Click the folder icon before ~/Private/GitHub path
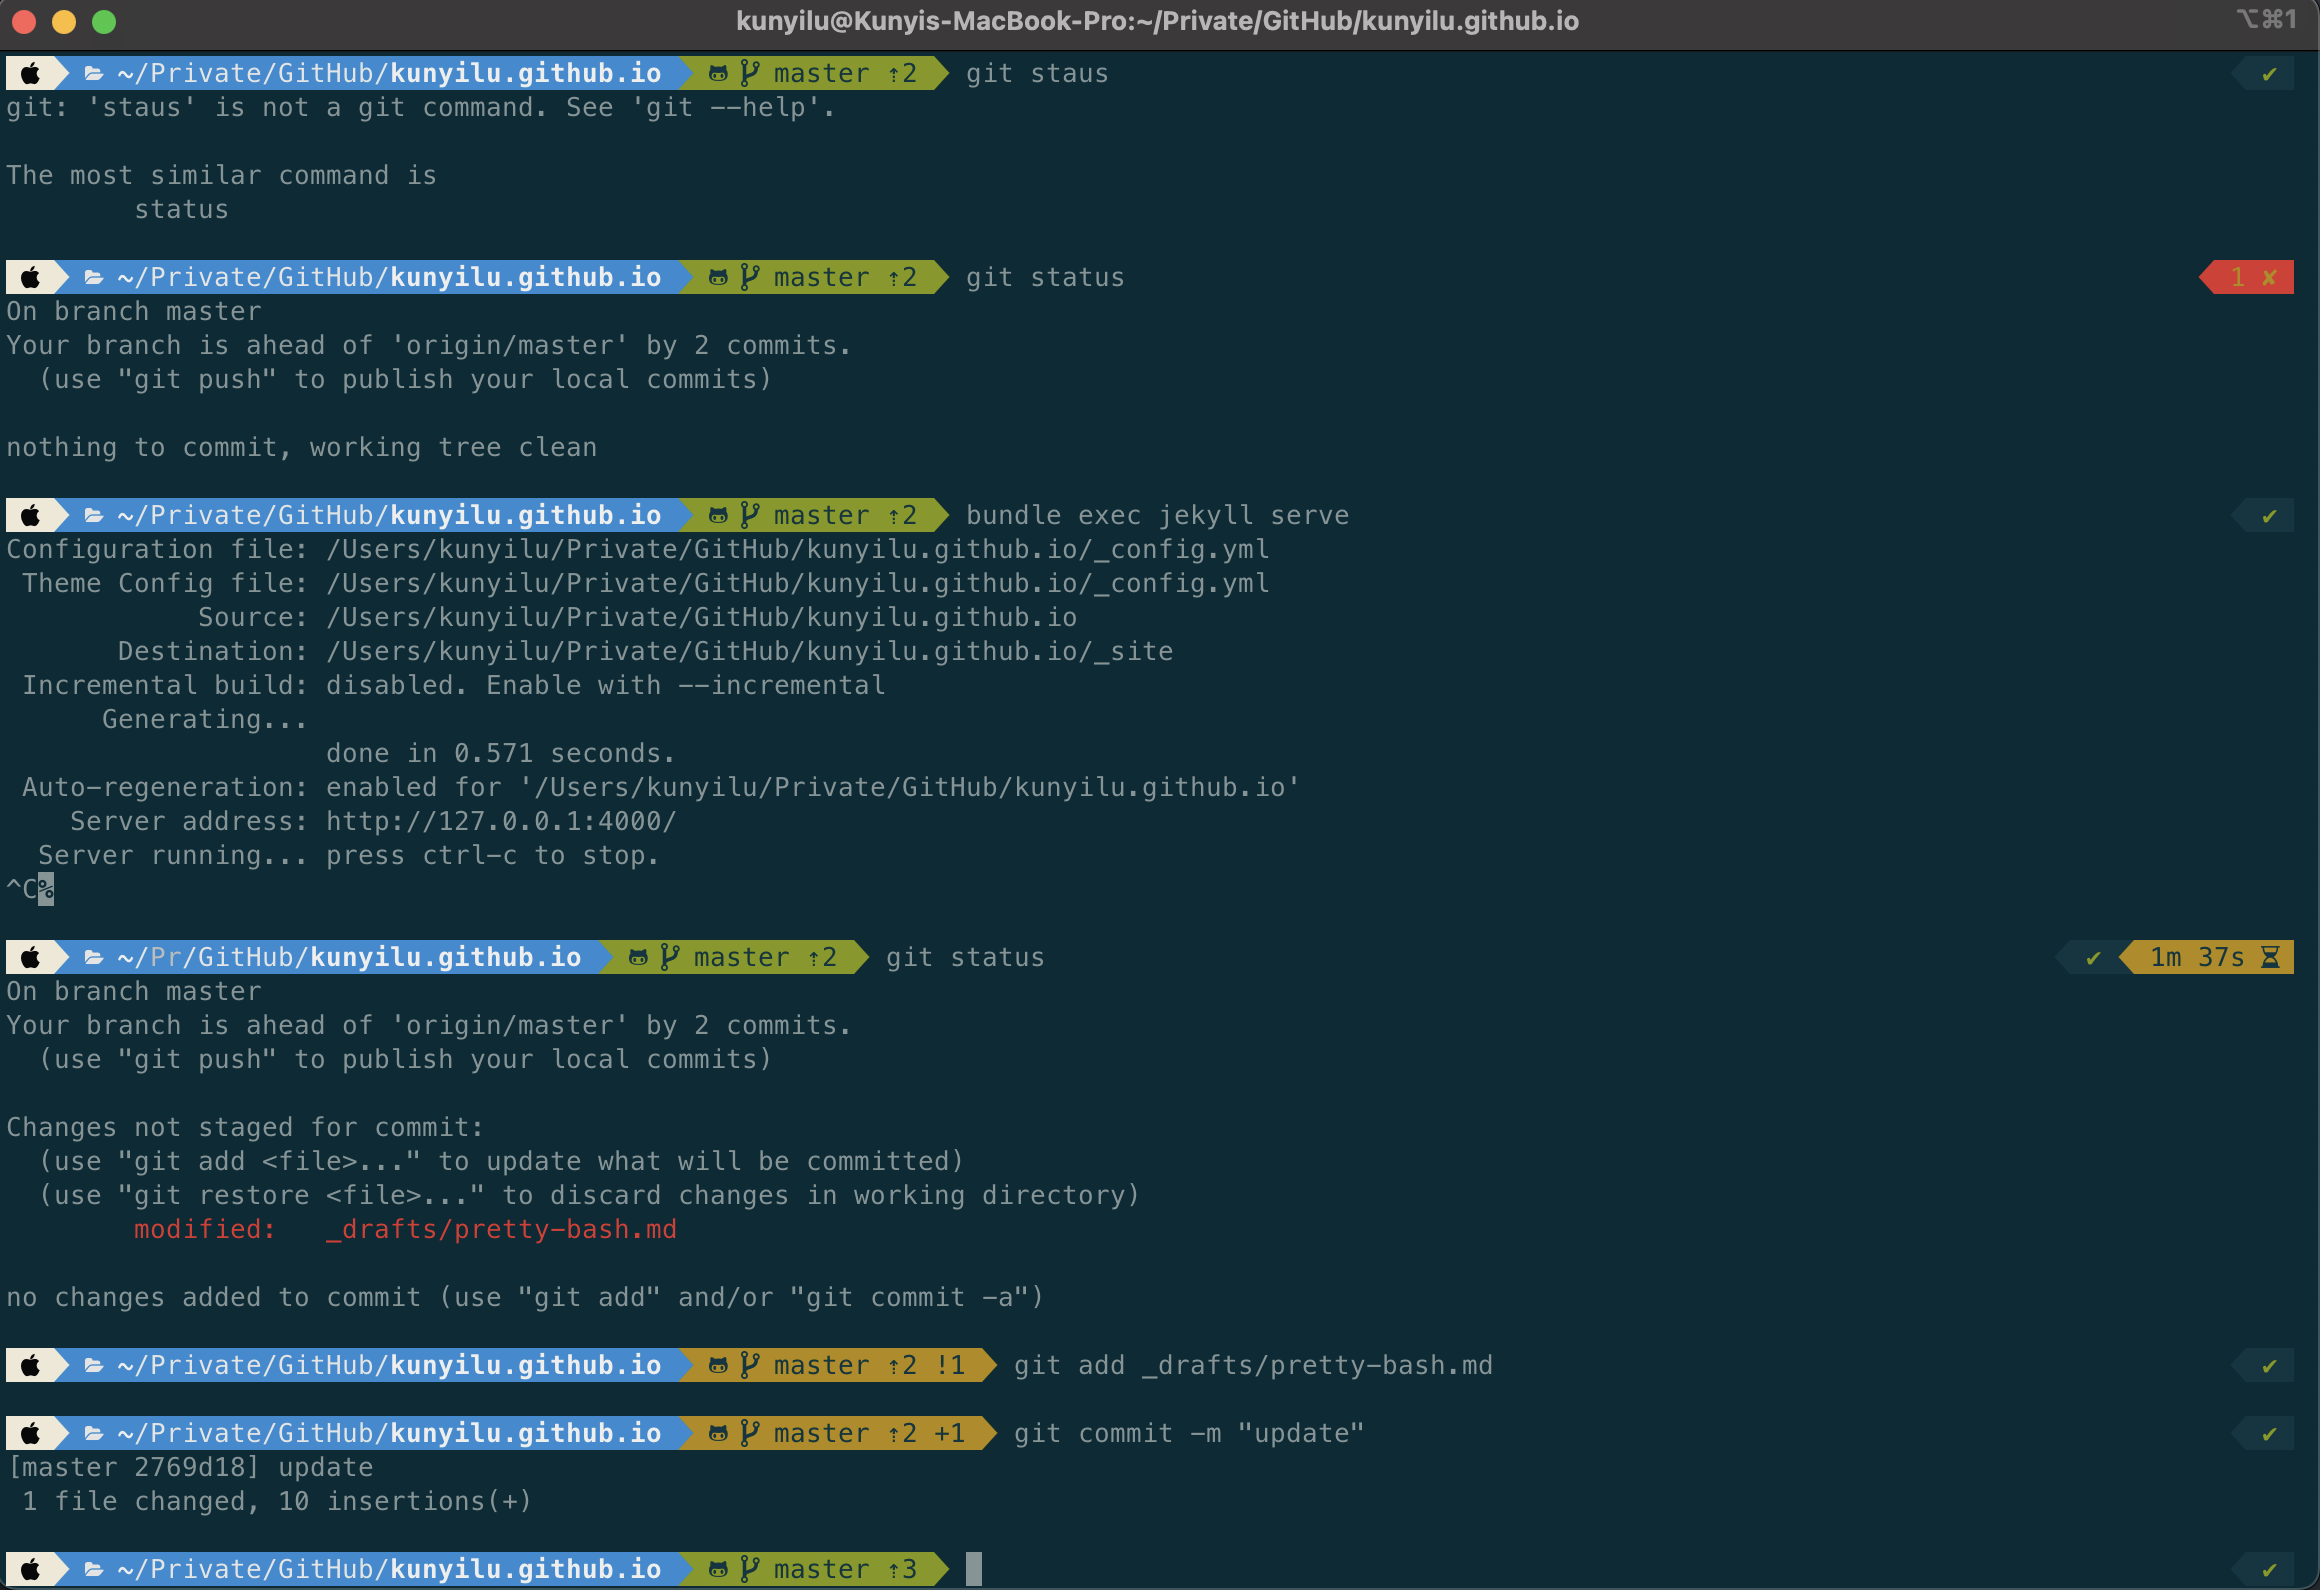The height and width of the screenshot is (1590, 2320). 92,73
